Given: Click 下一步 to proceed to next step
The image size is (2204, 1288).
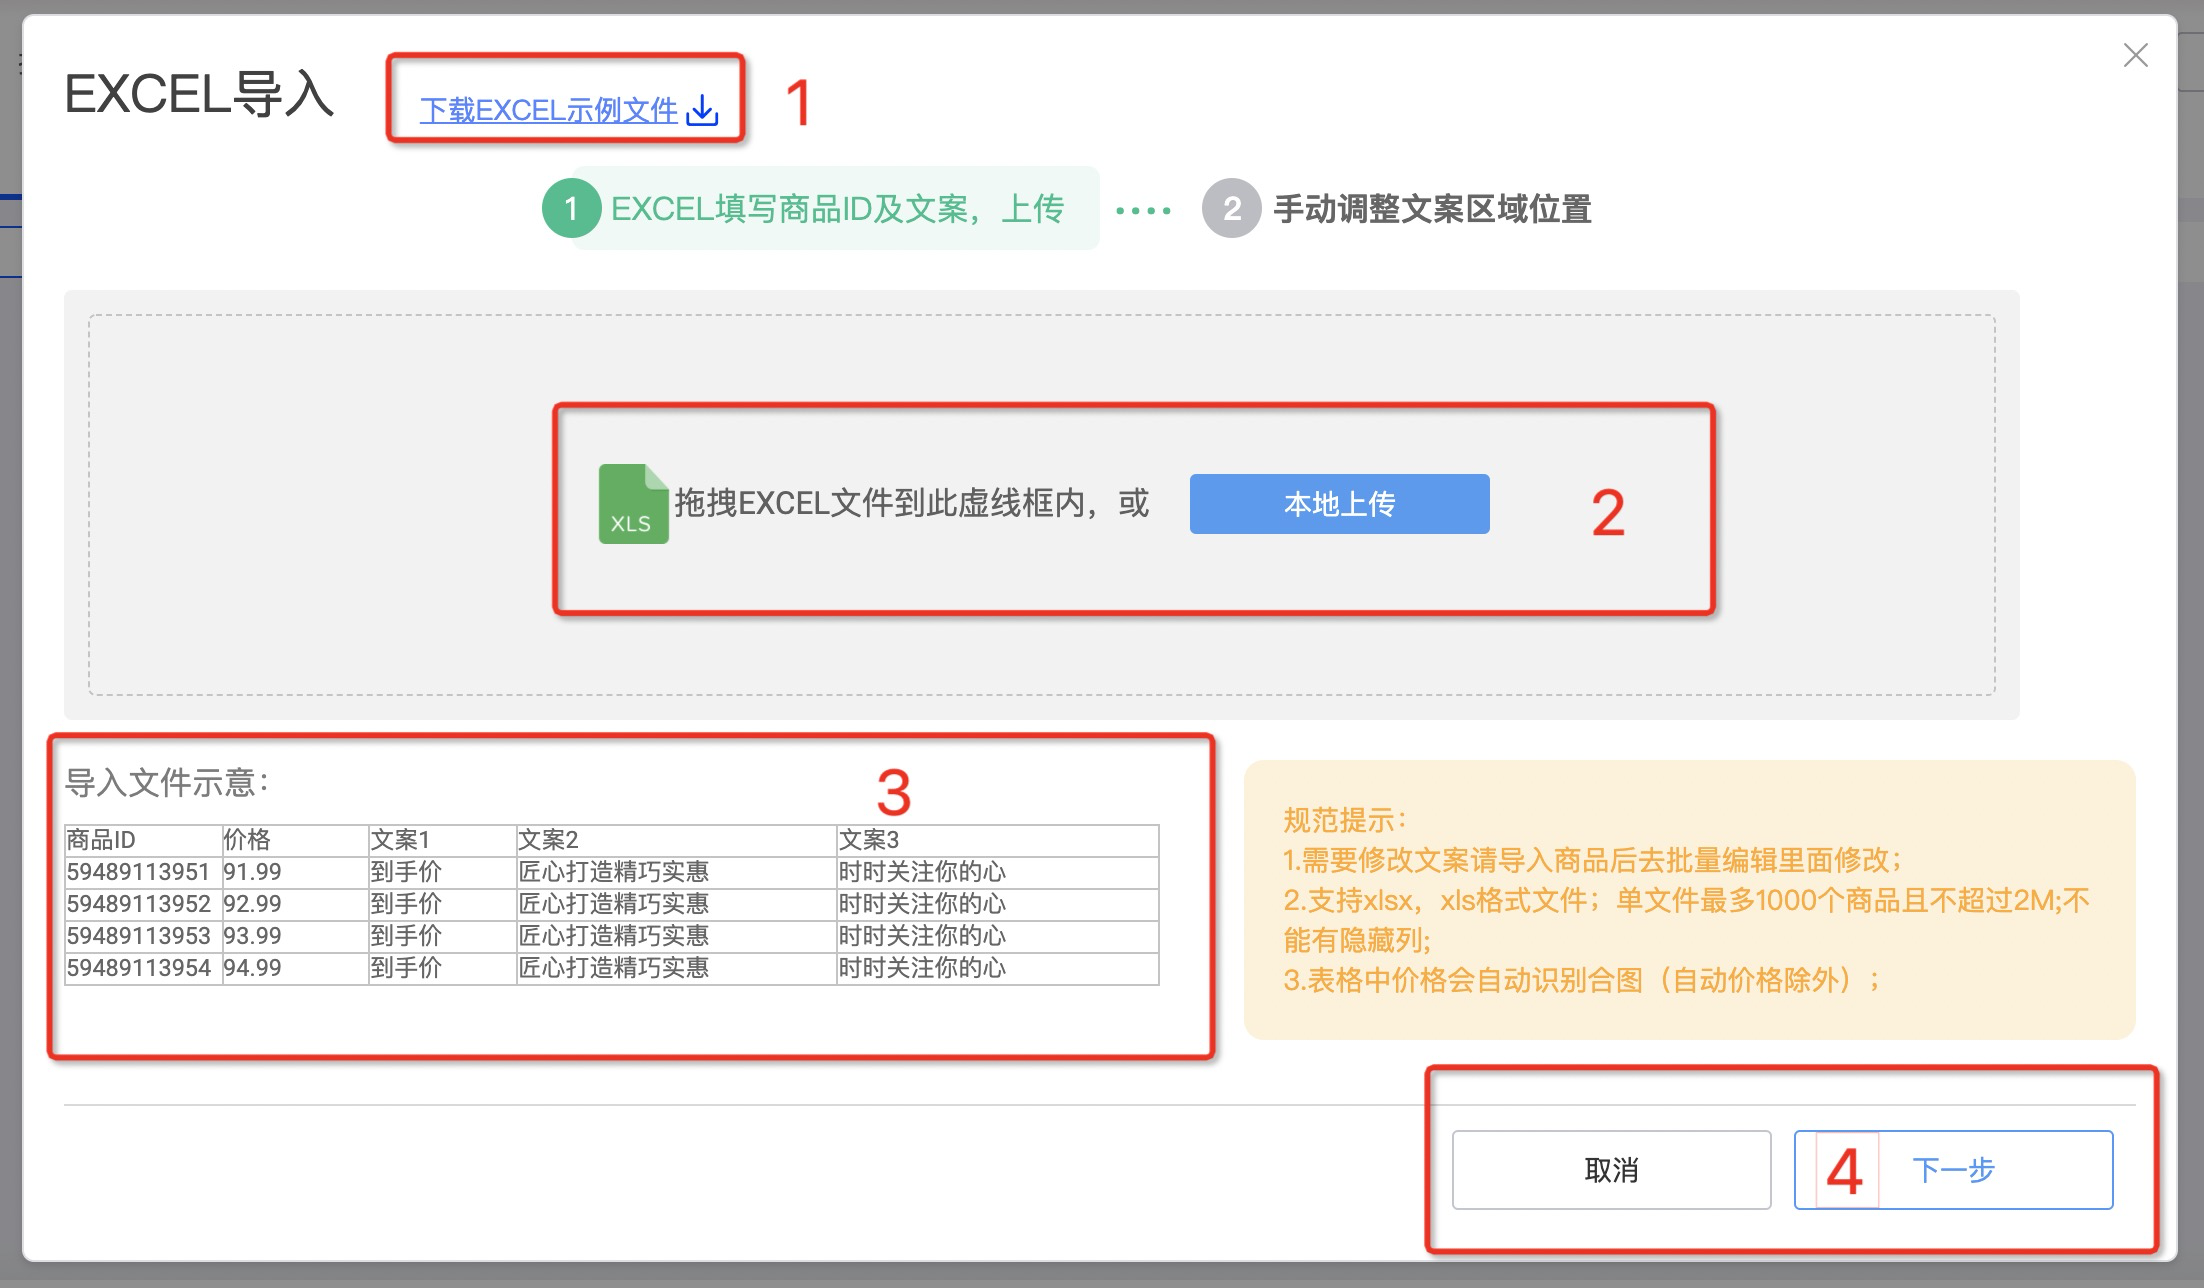Looking at the screenshot, I should 1953,1168.
